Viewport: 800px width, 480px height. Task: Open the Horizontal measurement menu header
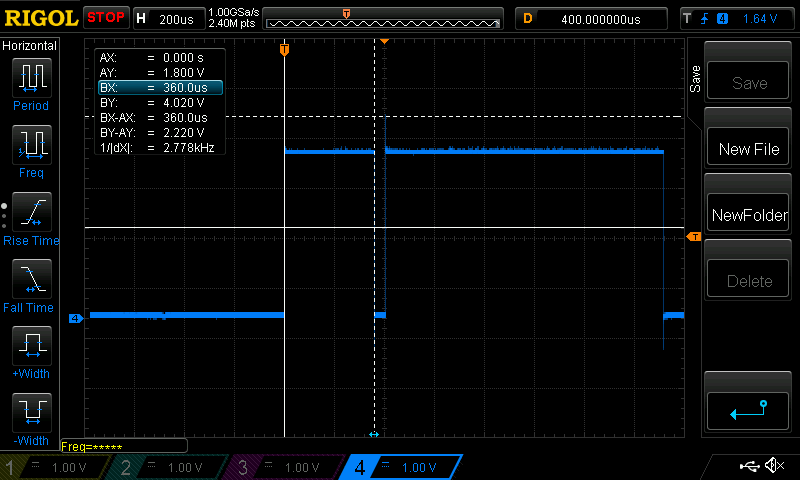point(30,46)
